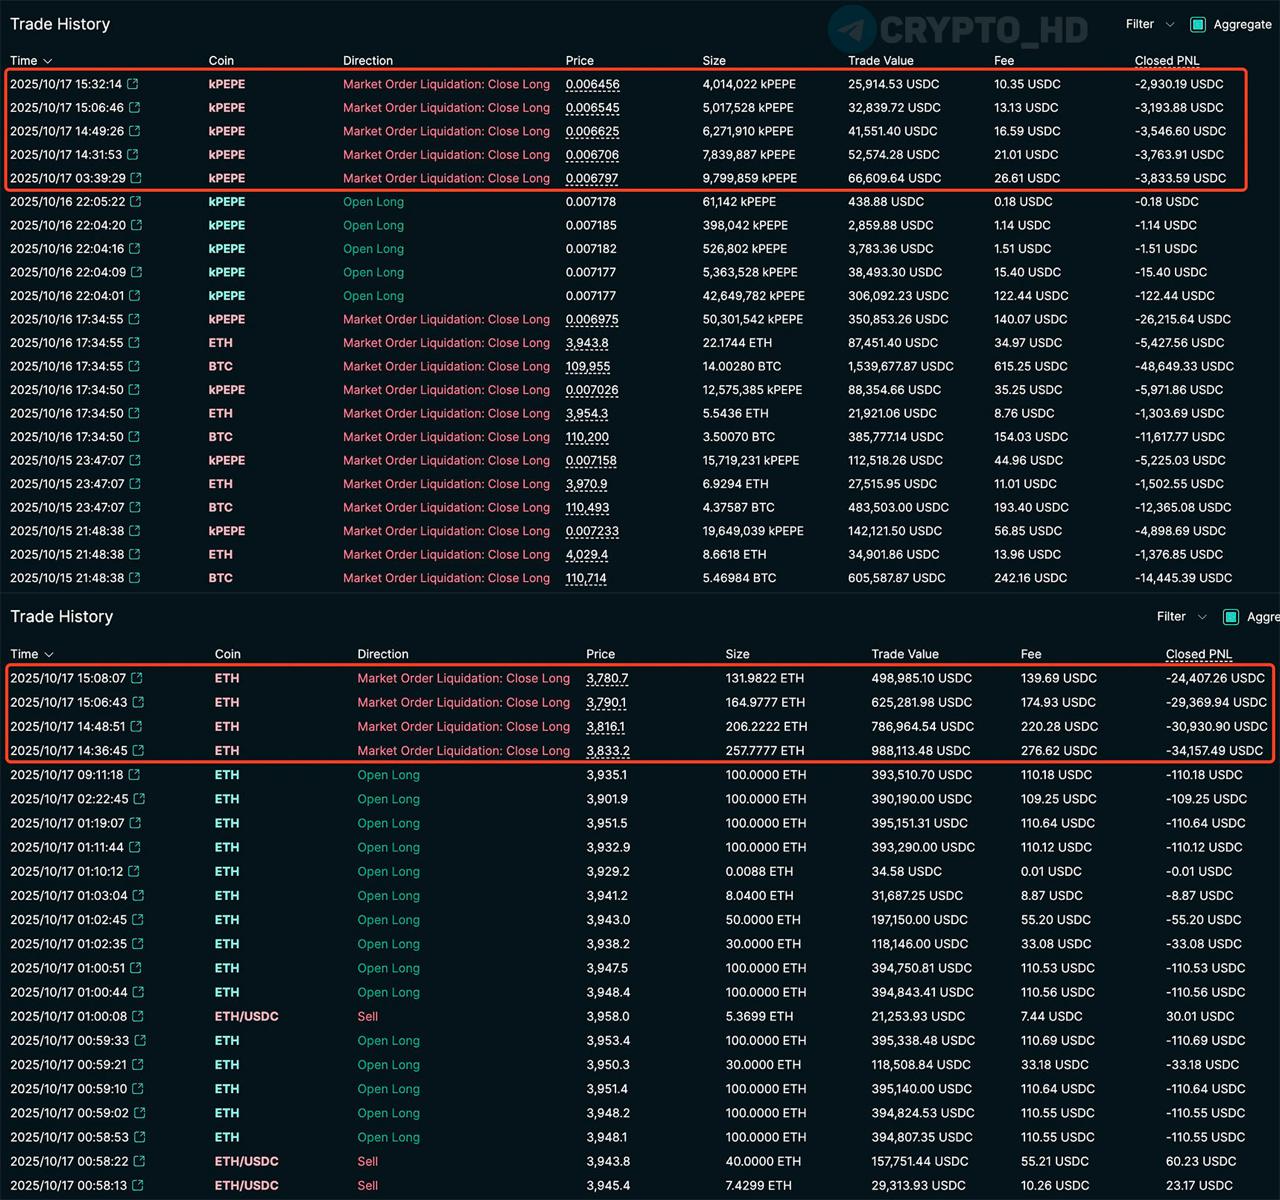1280x1200 pixels.
Task: Sort by Time column in lower table
Action: (30, 654)
